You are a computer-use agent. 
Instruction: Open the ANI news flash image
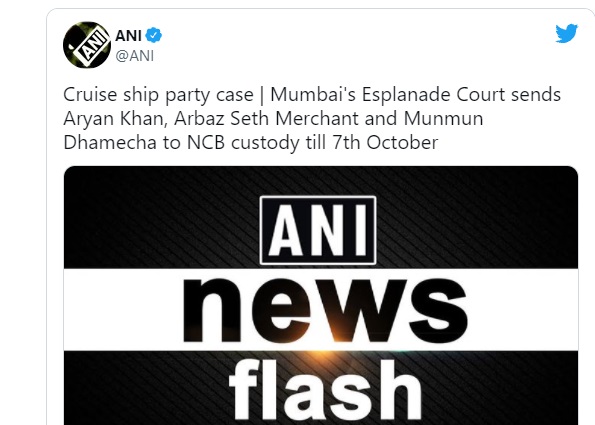point(321,295)
